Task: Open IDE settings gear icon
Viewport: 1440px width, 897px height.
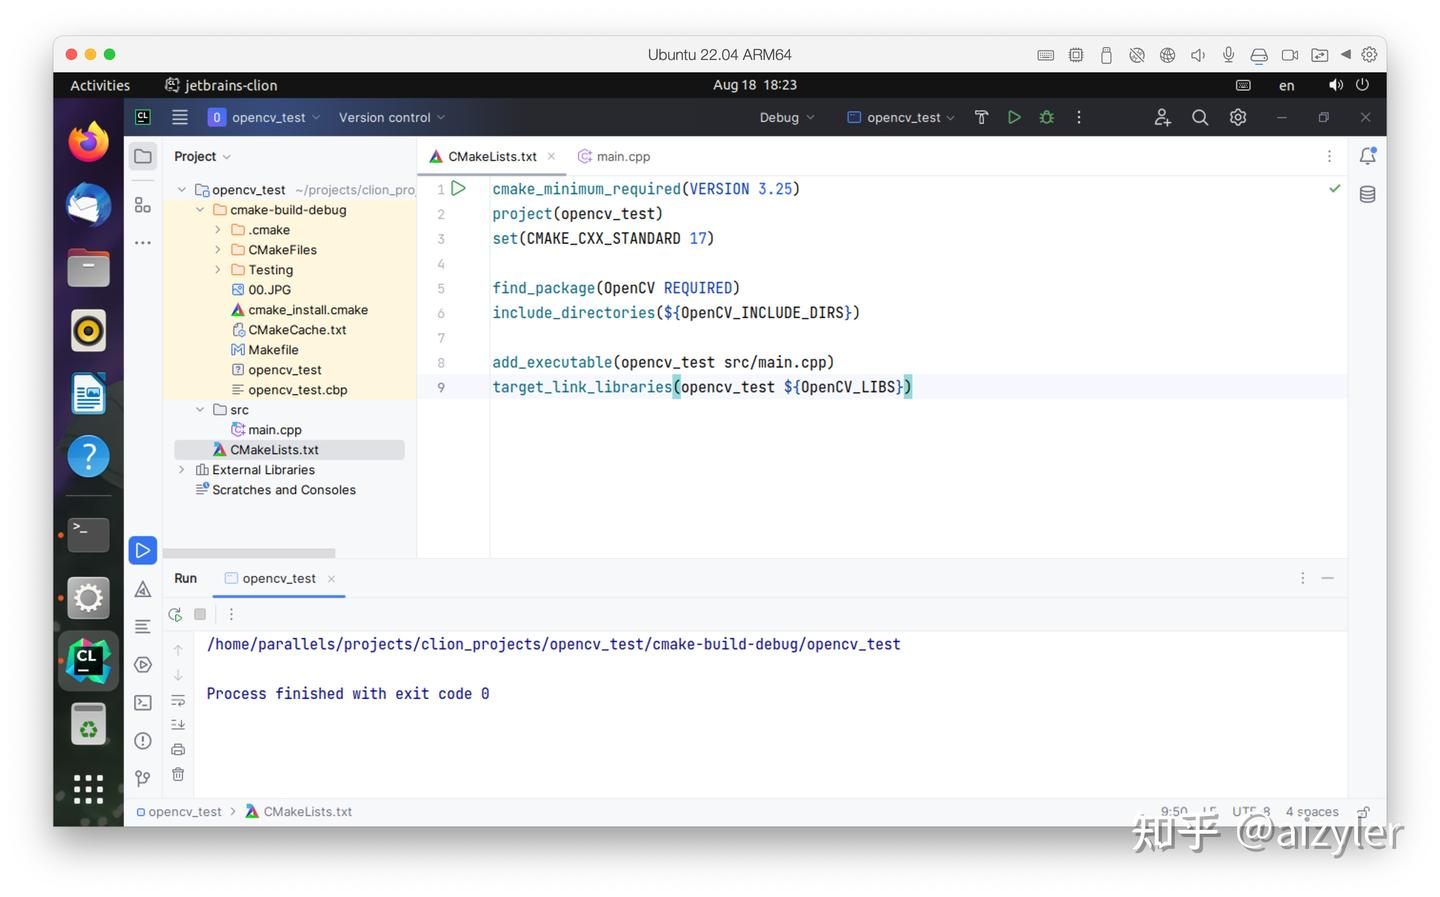Action: [1238, 117]
